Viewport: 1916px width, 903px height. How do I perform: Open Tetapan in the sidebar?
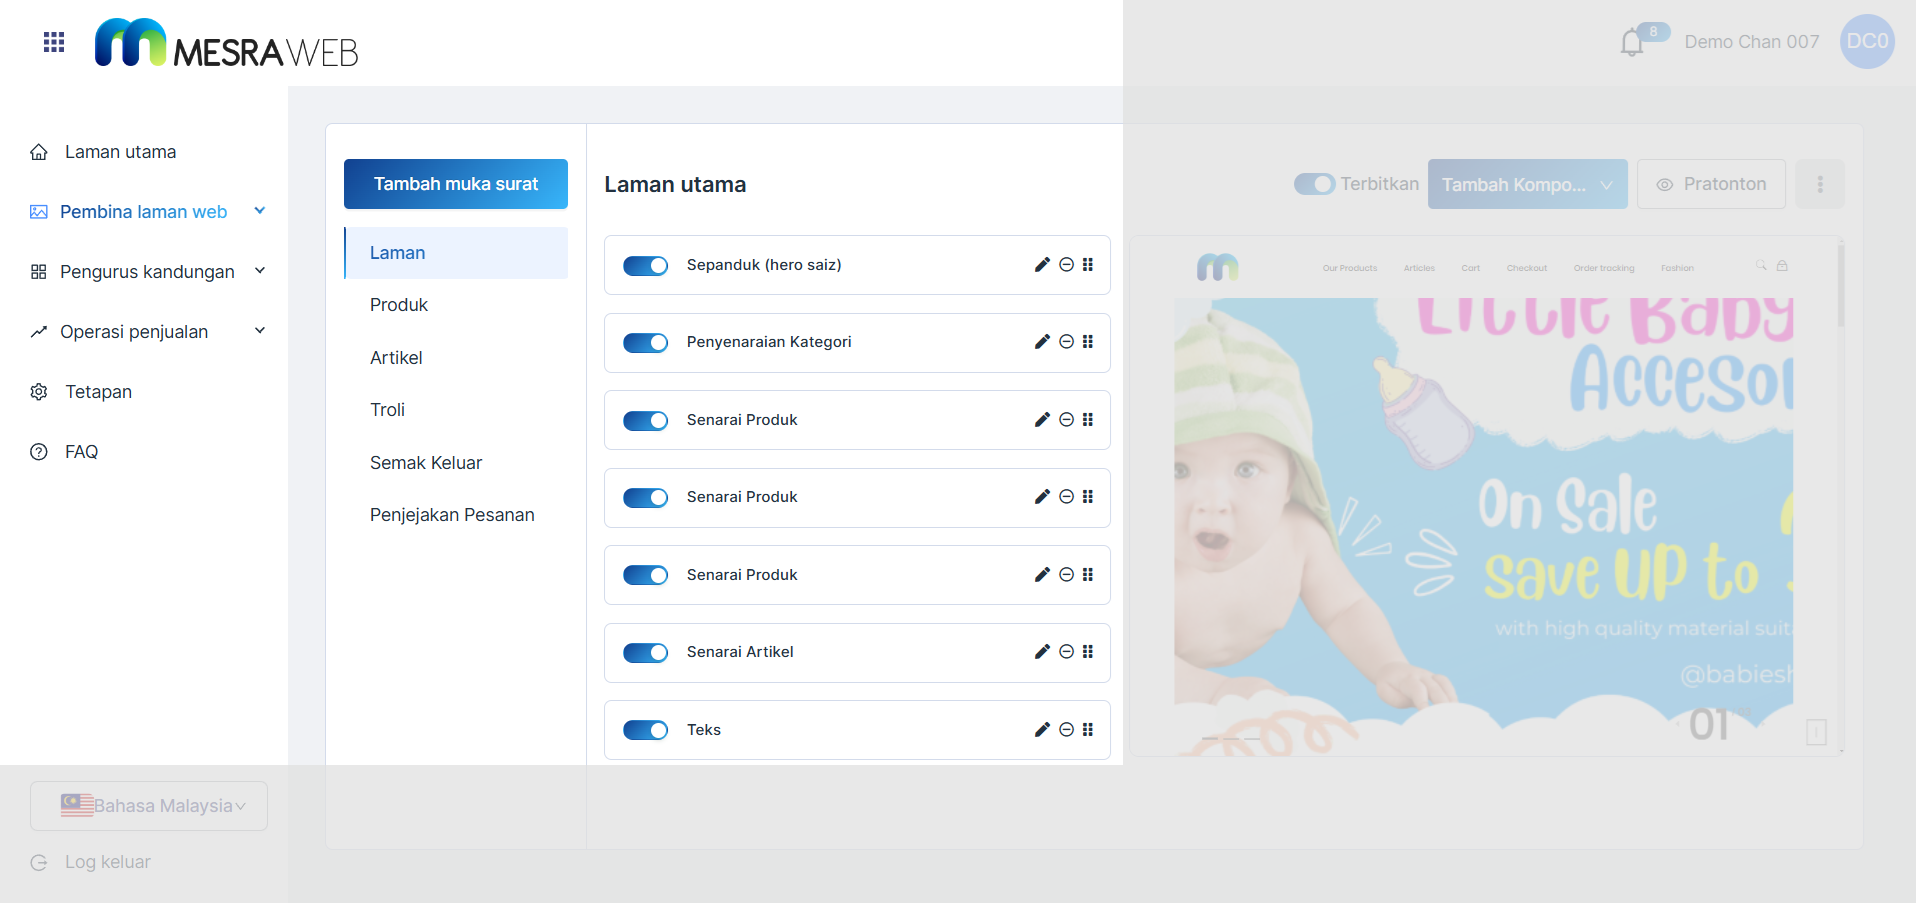click(98, 392)
